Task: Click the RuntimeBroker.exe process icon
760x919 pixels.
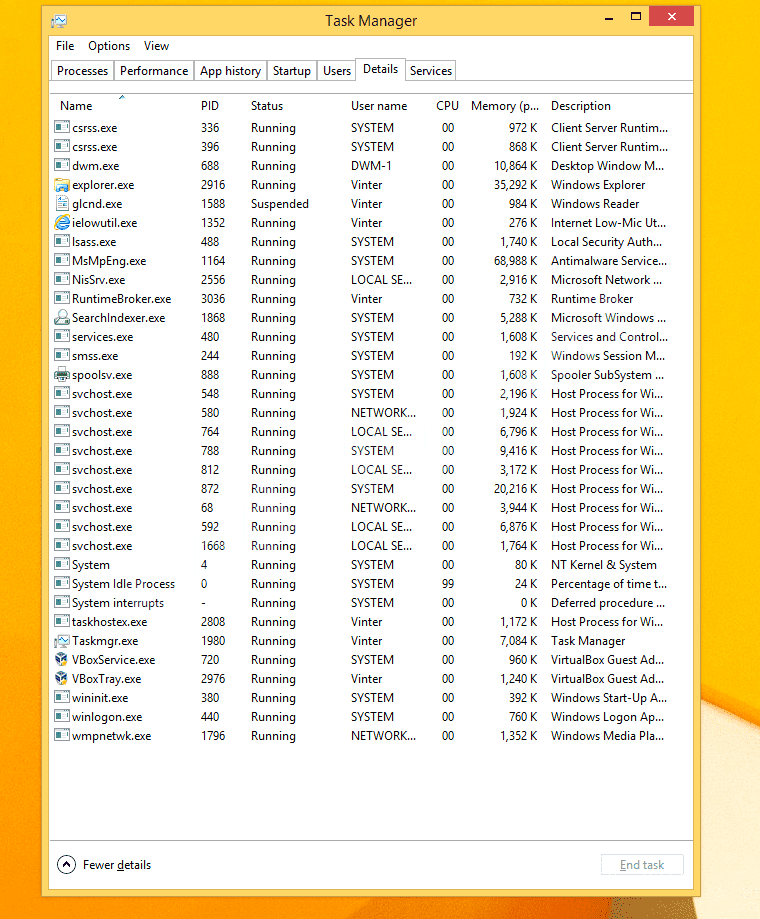Action: (x=62, y=298)
